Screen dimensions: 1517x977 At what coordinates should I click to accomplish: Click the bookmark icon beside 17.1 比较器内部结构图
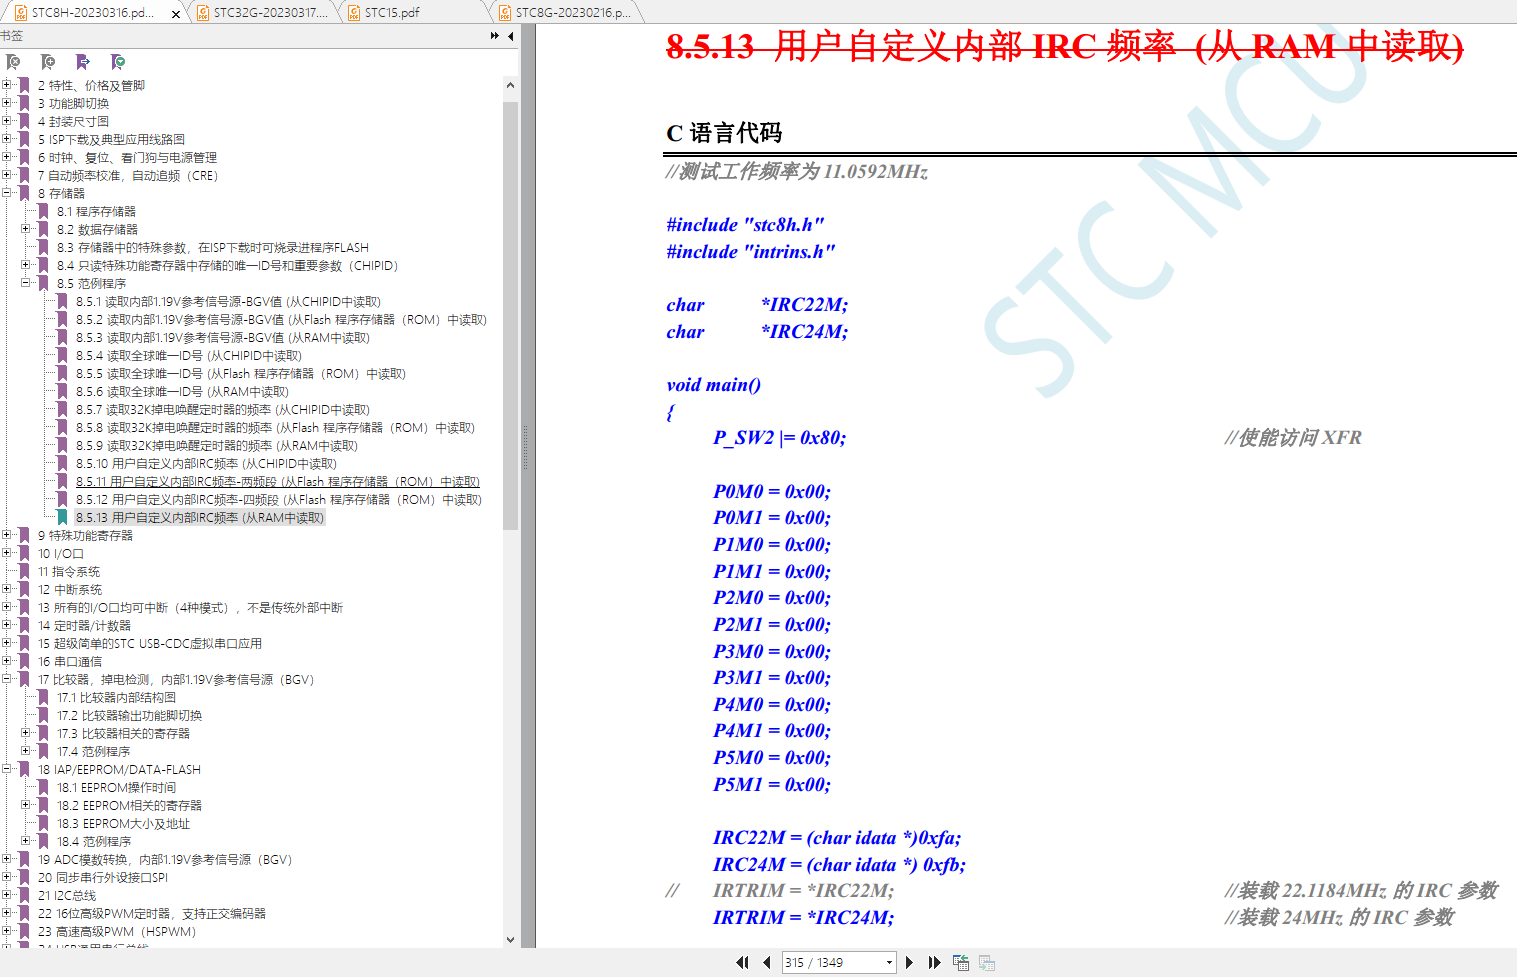(43, 697)
